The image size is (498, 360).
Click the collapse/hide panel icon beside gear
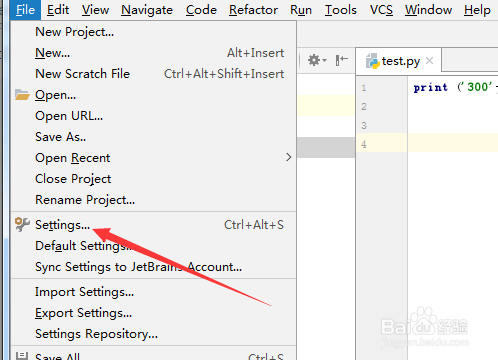(342, 60)
